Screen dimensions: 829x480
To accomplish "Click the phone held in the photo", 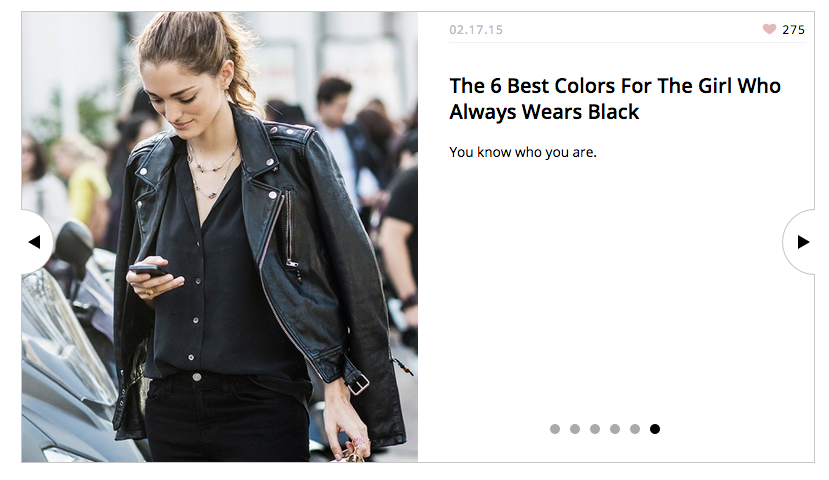I will click(x=148, y=270).
